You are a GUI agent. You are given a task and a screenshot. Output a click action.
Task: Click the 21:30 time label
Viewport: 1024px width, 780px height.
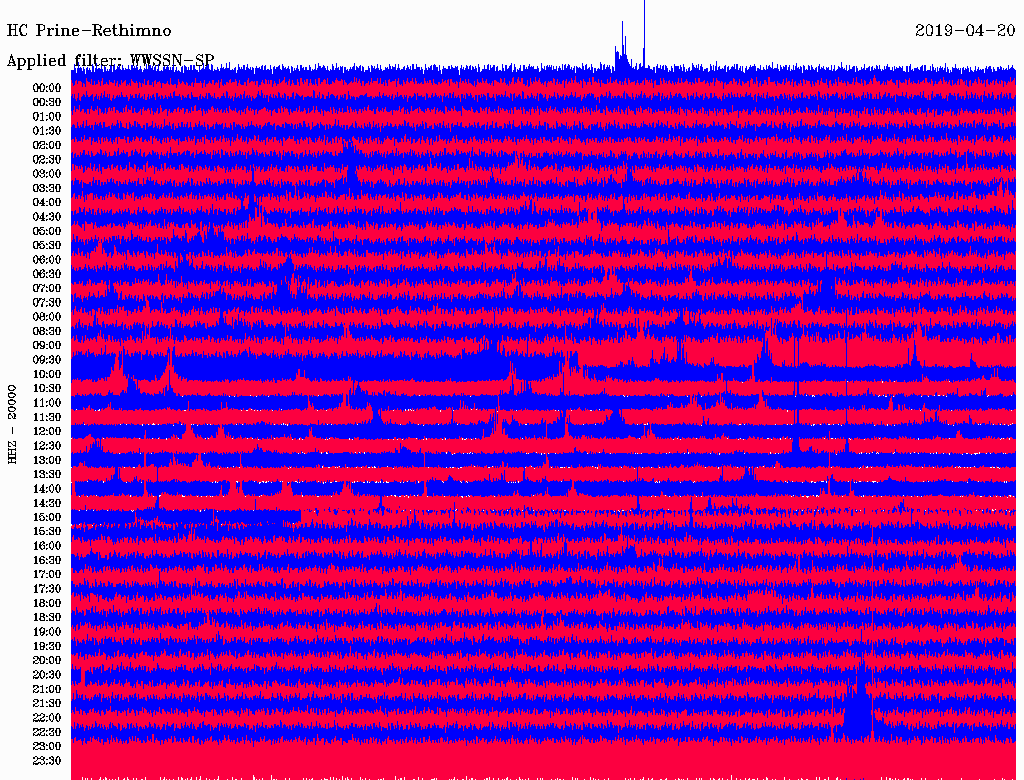click(x=47, y=704)
